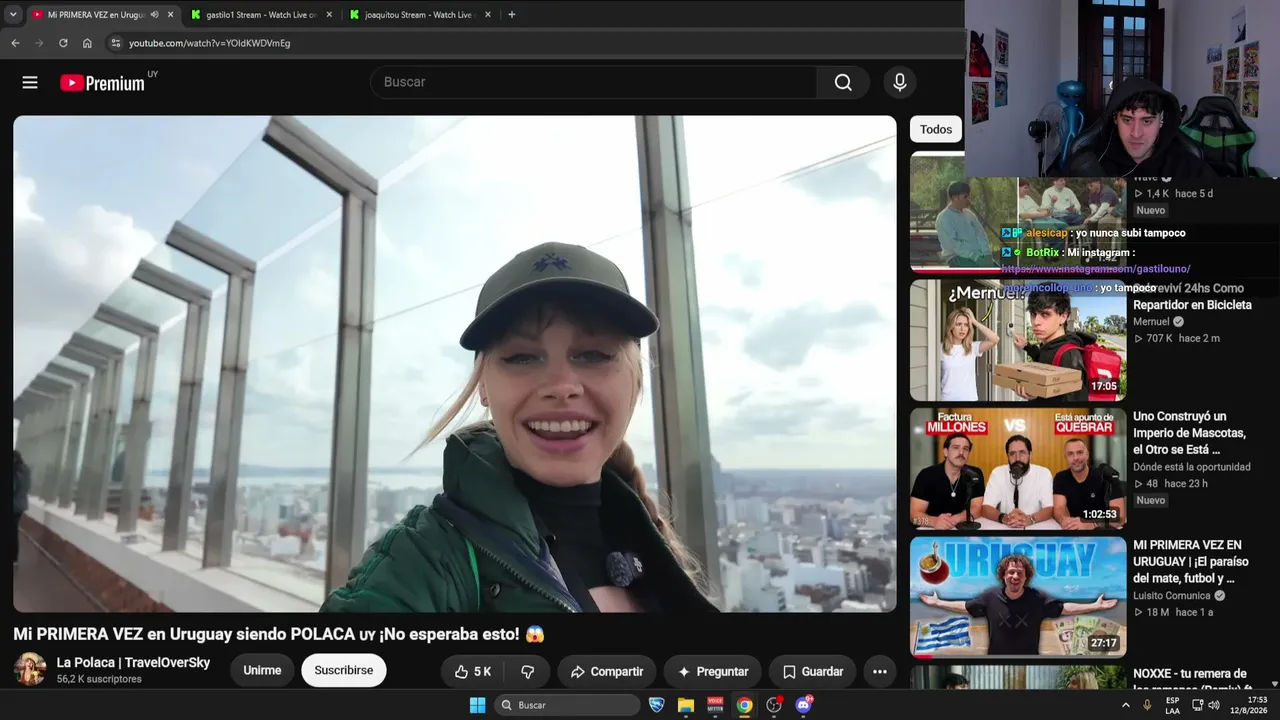Viewport: 1280px width, 720px height.
Task: Open La Polaca | TravelOverSky channel name
Action: 133,662
